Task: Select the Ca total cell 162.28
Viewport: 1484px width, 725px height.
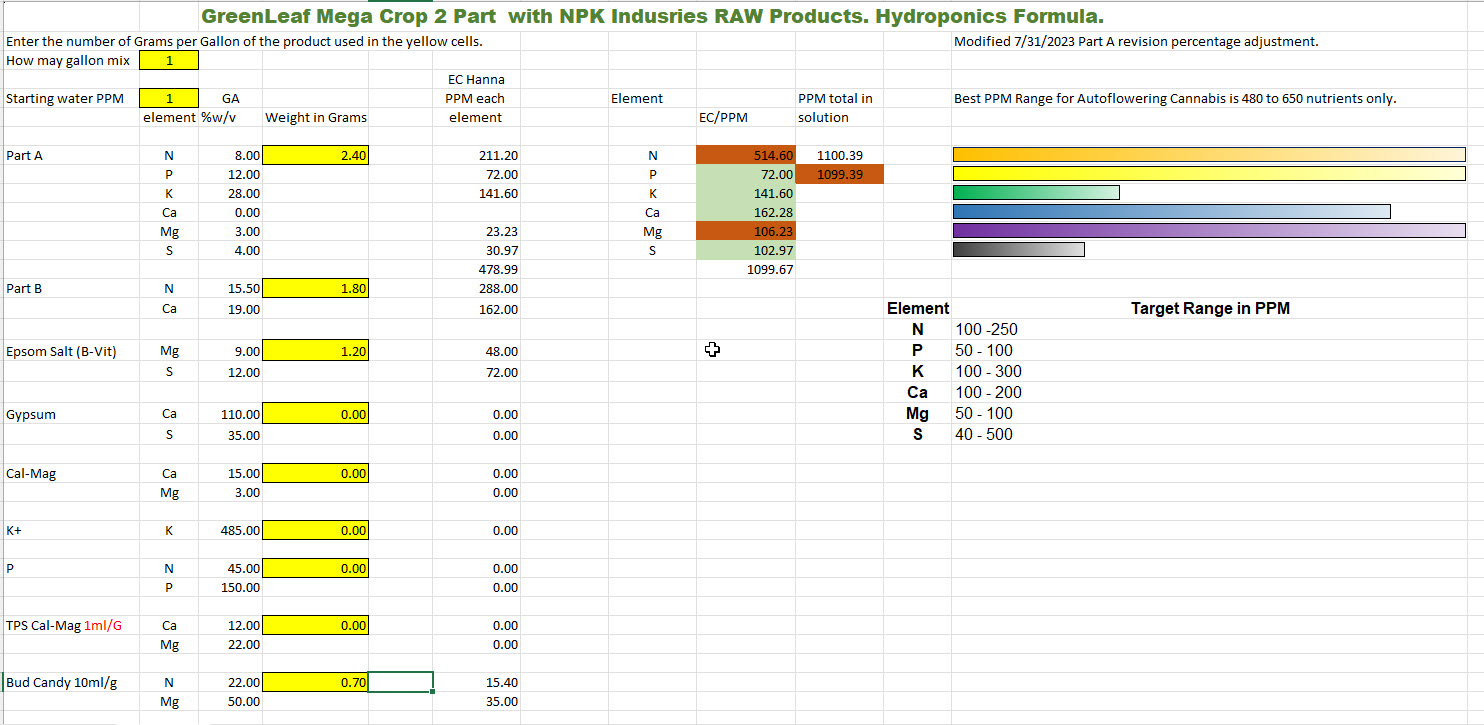Action: click(x=746, y=212)
